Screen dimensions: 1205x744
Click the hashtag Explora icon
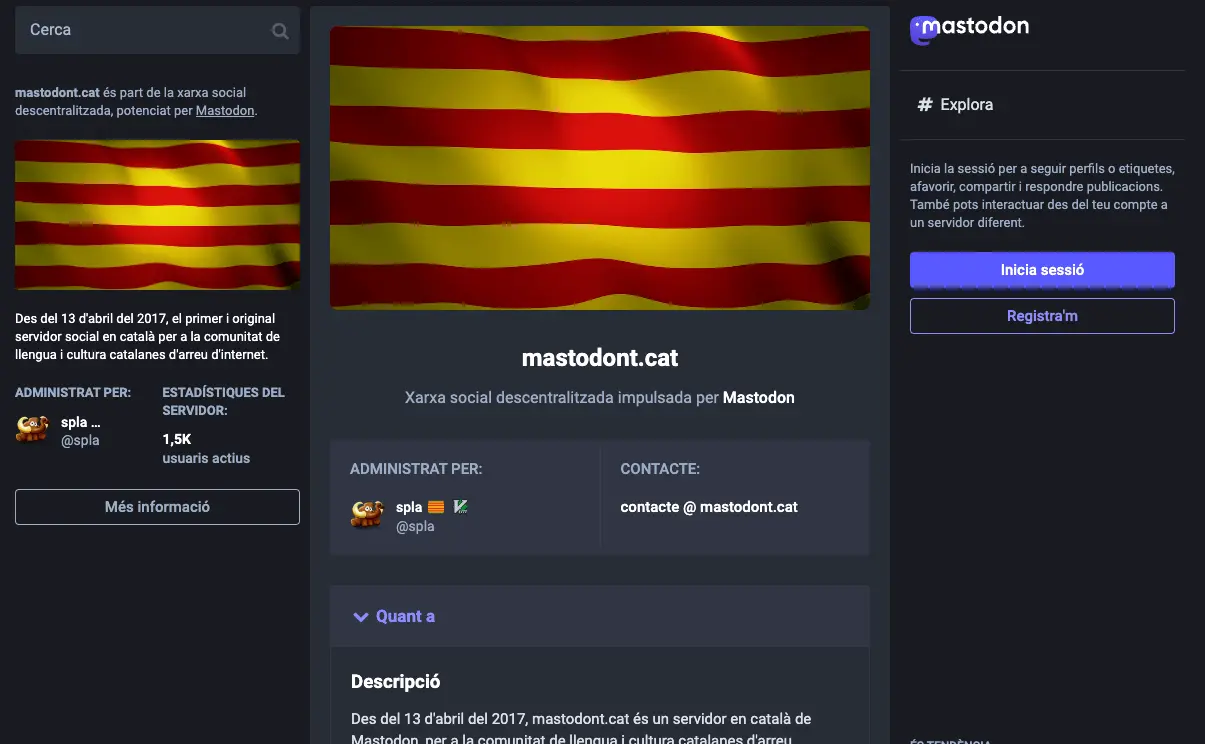[925, 104]
